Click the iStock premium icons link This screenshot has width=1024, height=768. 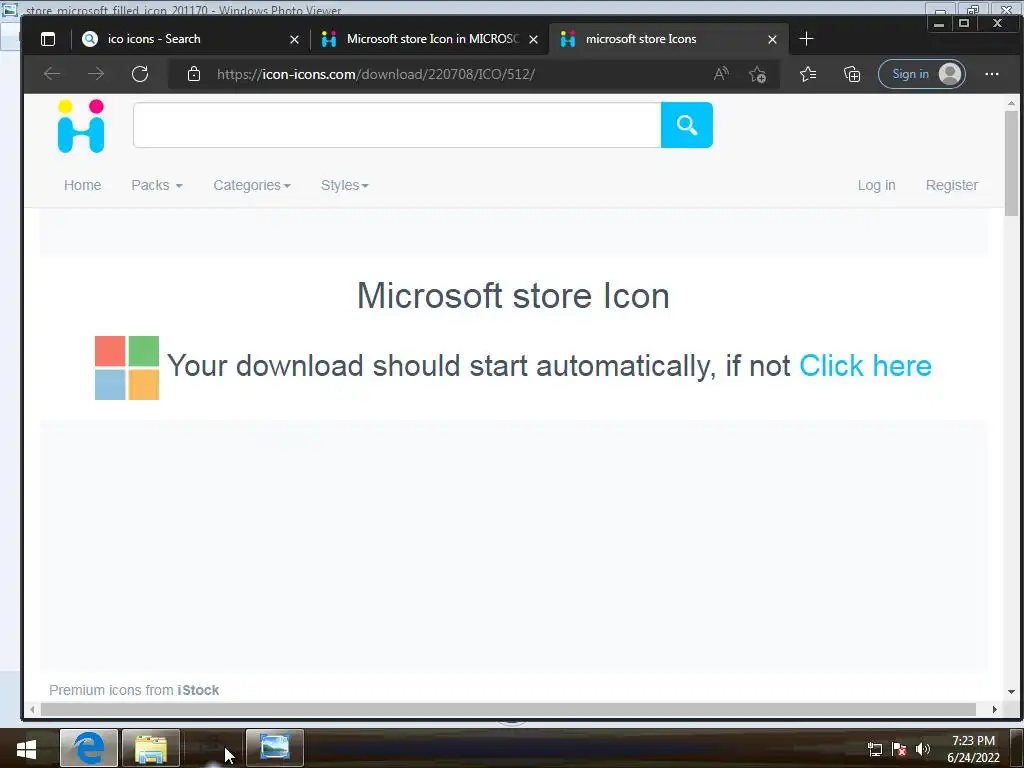tap(198, 690)
